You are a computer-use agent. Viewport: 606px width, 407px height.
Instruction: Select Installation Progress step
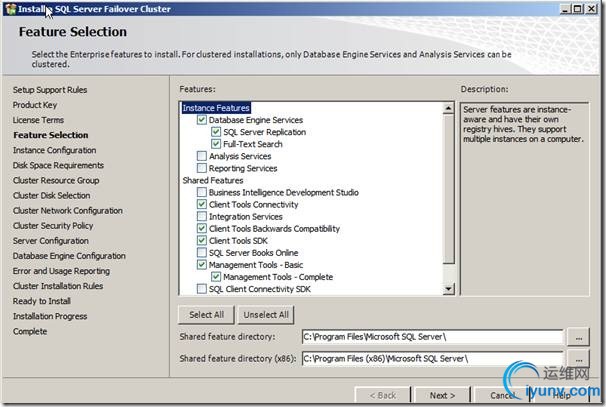coord(50,316)
